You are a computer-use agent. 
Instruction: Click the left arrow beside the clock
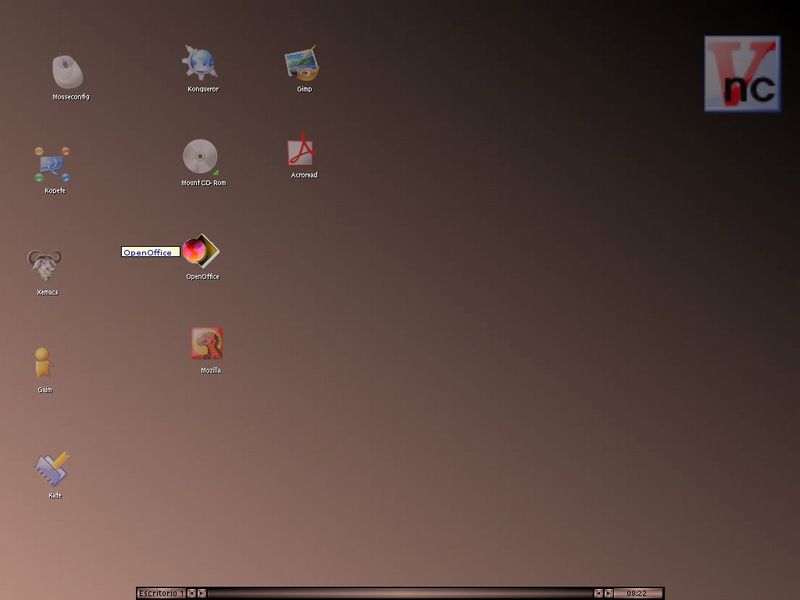coord(598,593)
